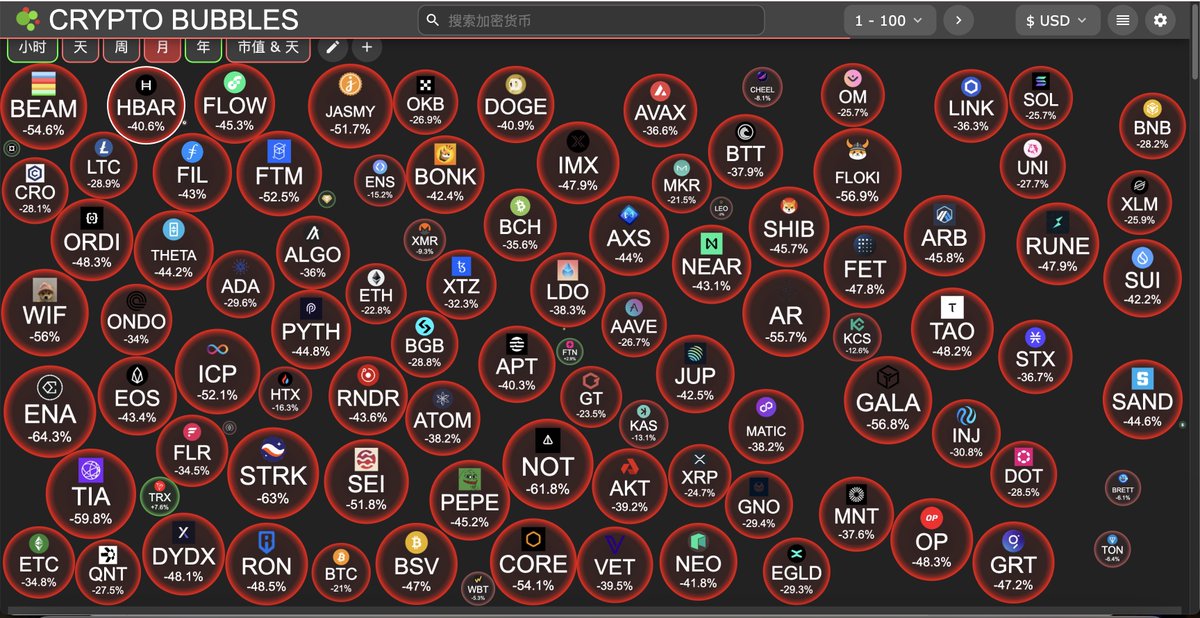Click the PEPE bubble

(x=469, y=501)
